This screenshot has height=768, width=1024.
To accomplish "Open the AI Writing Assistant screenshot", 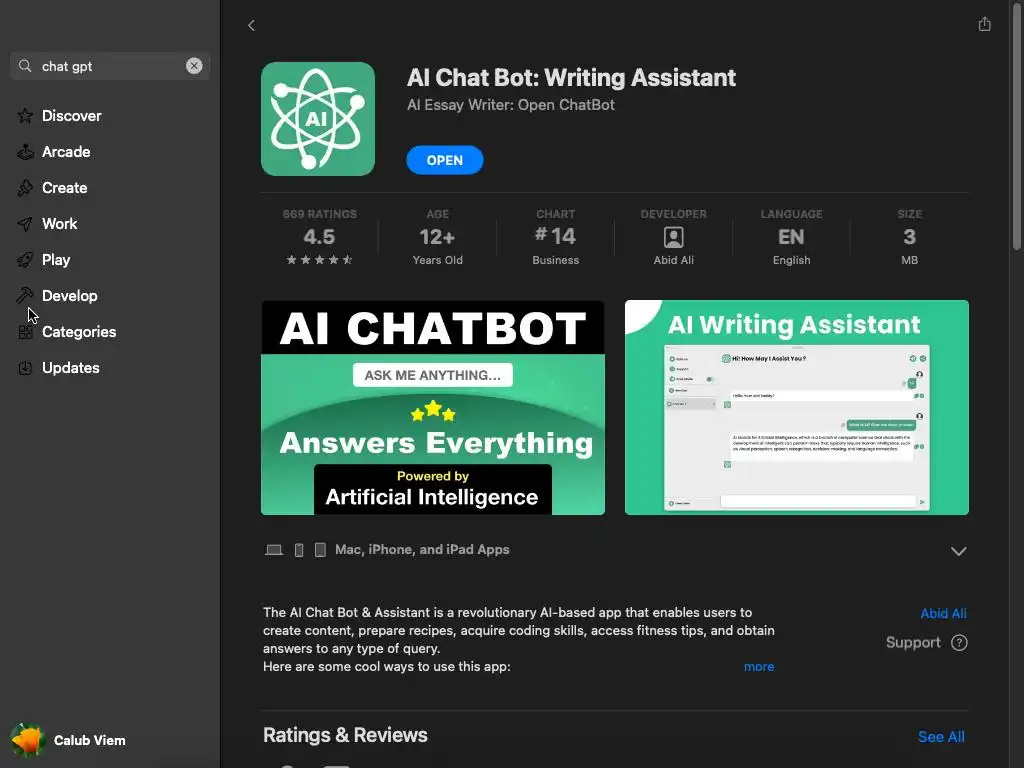I will point(797,408).
